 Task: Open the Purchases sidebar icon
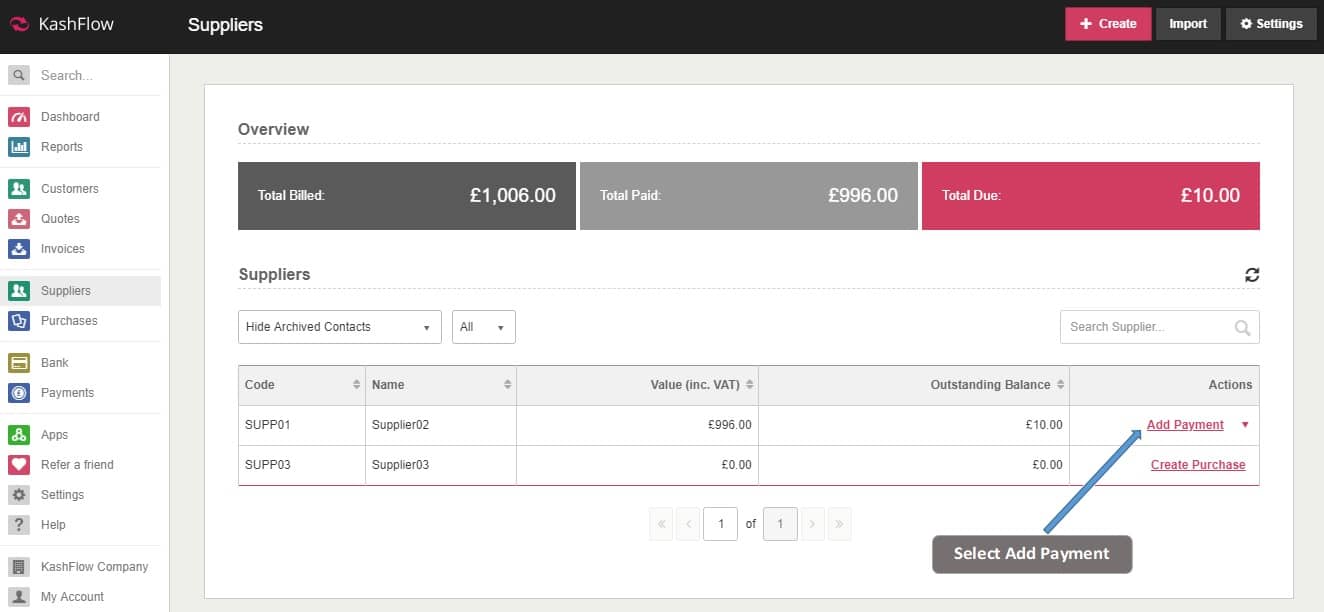click(19, 321)
